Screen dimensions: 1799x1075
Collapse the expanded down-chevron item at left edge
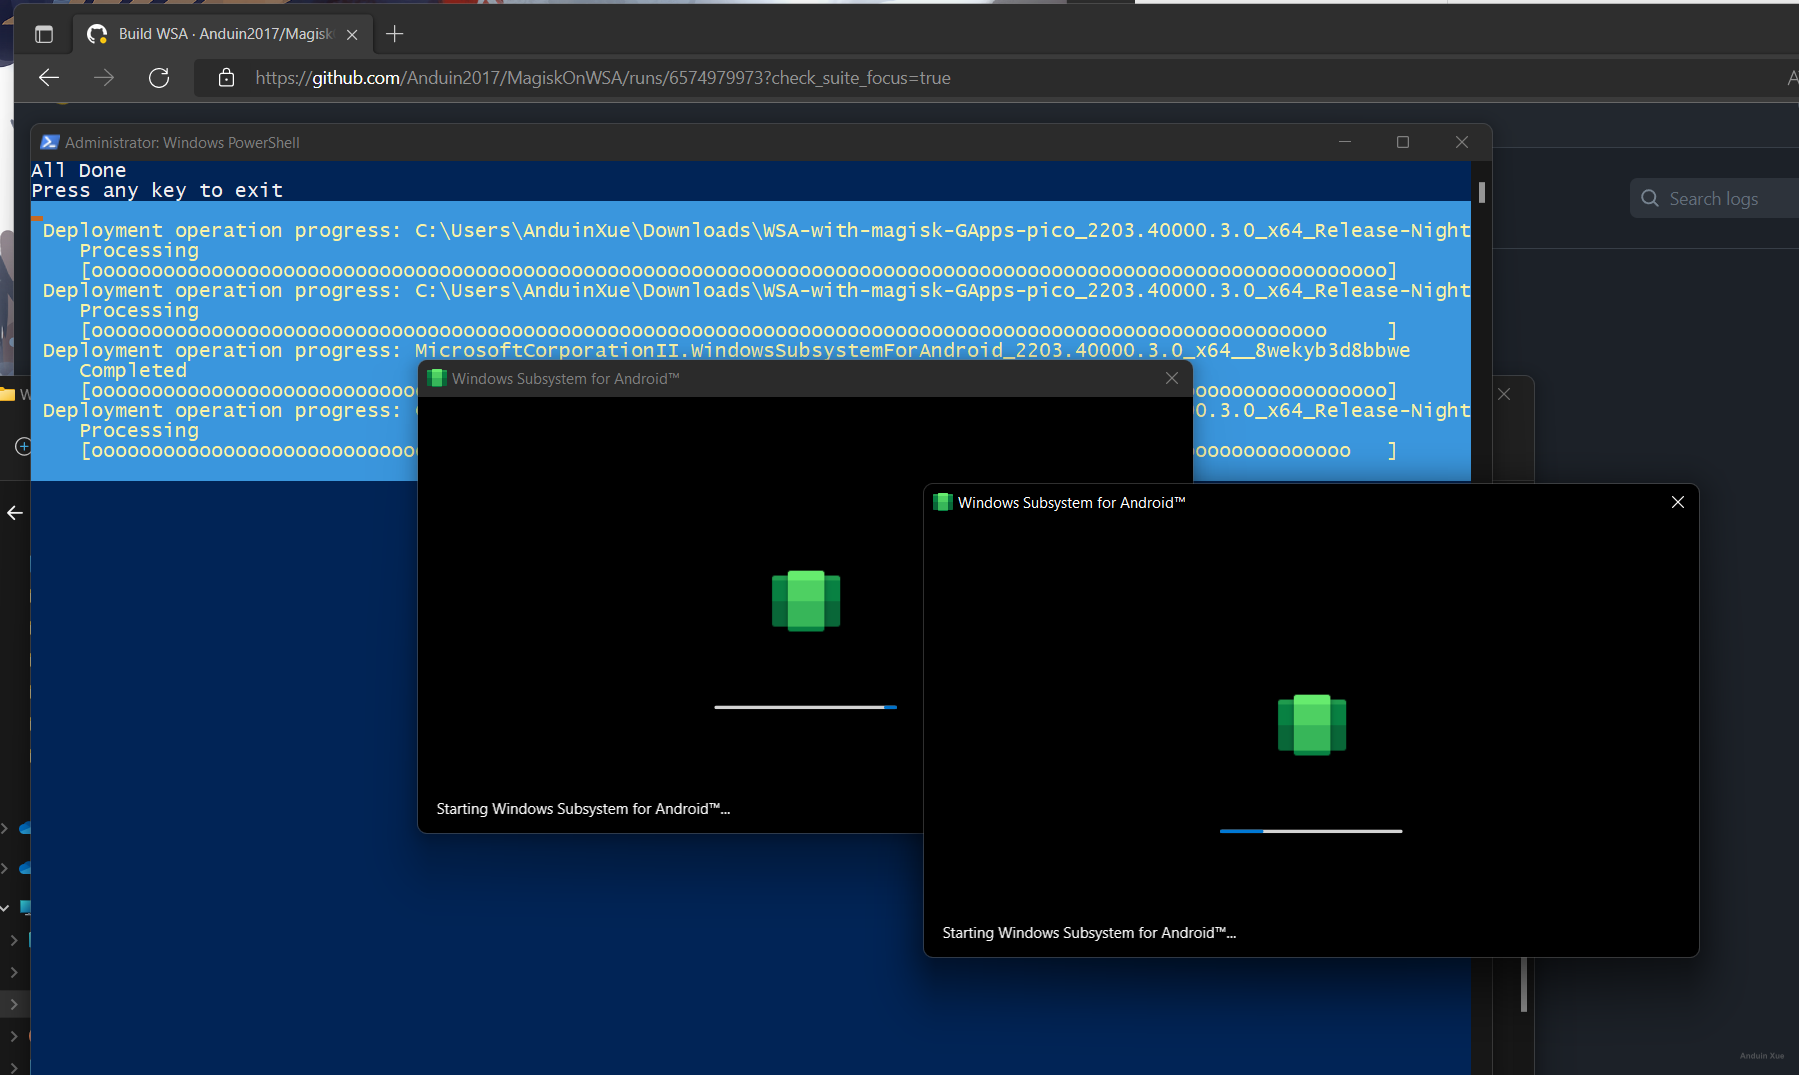click(x=5, y=908)
